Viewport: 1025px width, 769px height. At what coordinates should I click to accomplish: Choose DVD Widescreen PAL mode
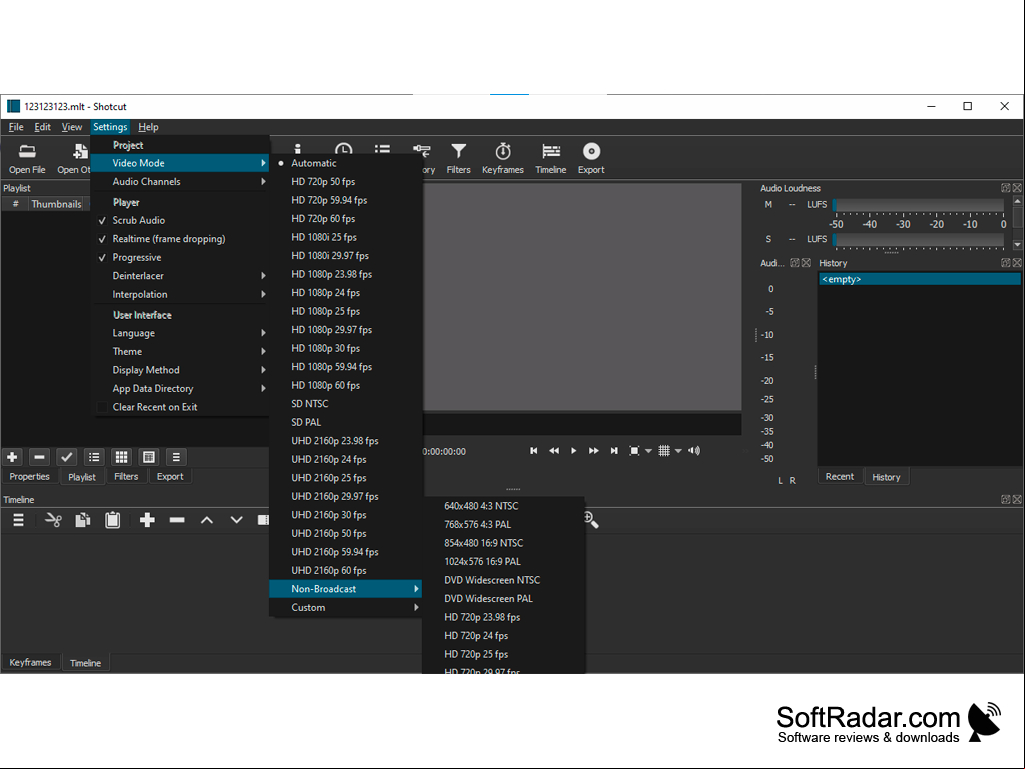click(x=503, y=598)
